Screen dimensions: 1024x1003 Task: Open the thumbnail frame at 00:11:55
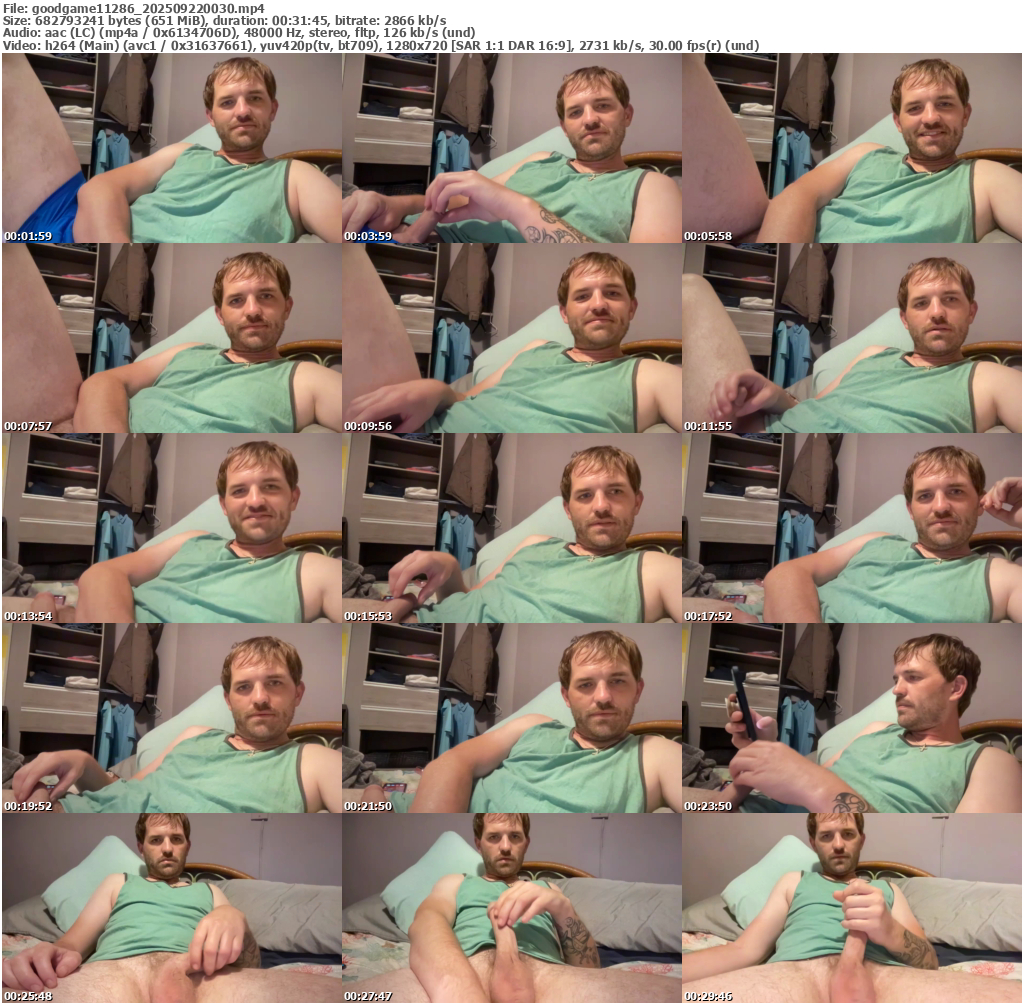click(x=852, y=338)
